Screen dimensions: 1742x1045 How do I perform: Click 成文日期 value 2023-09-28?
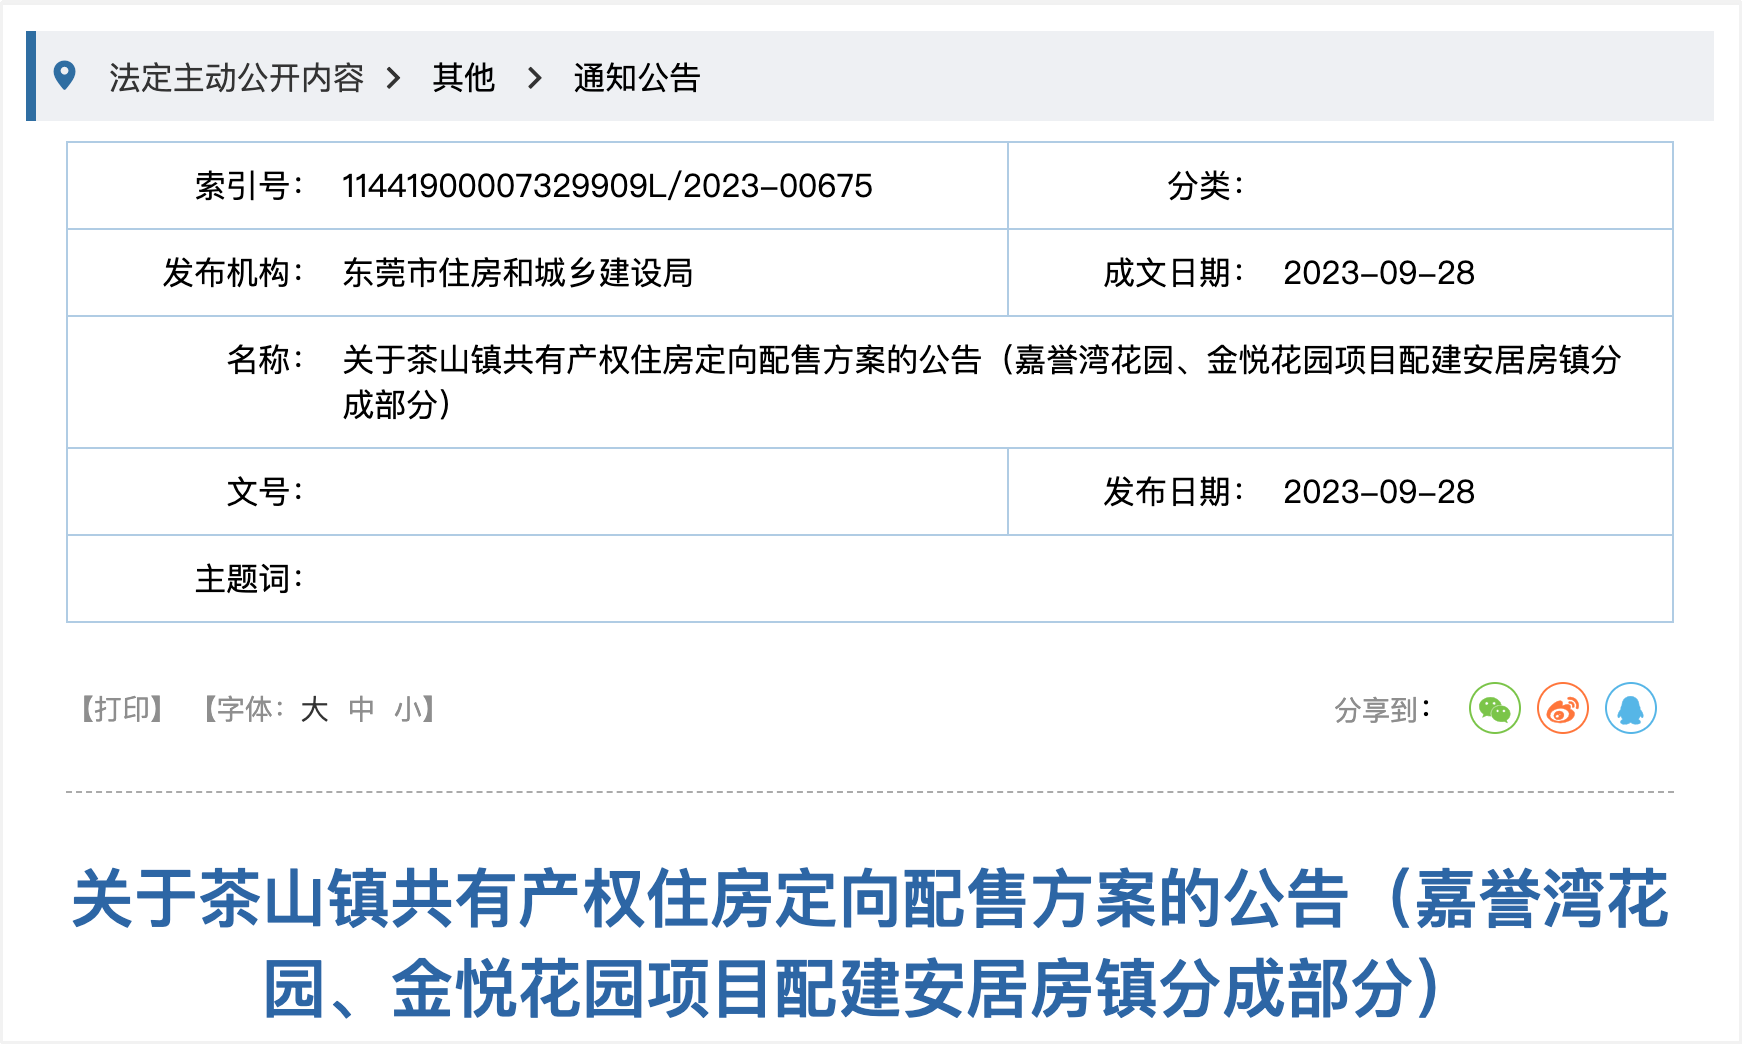[x=1379, y=273]
